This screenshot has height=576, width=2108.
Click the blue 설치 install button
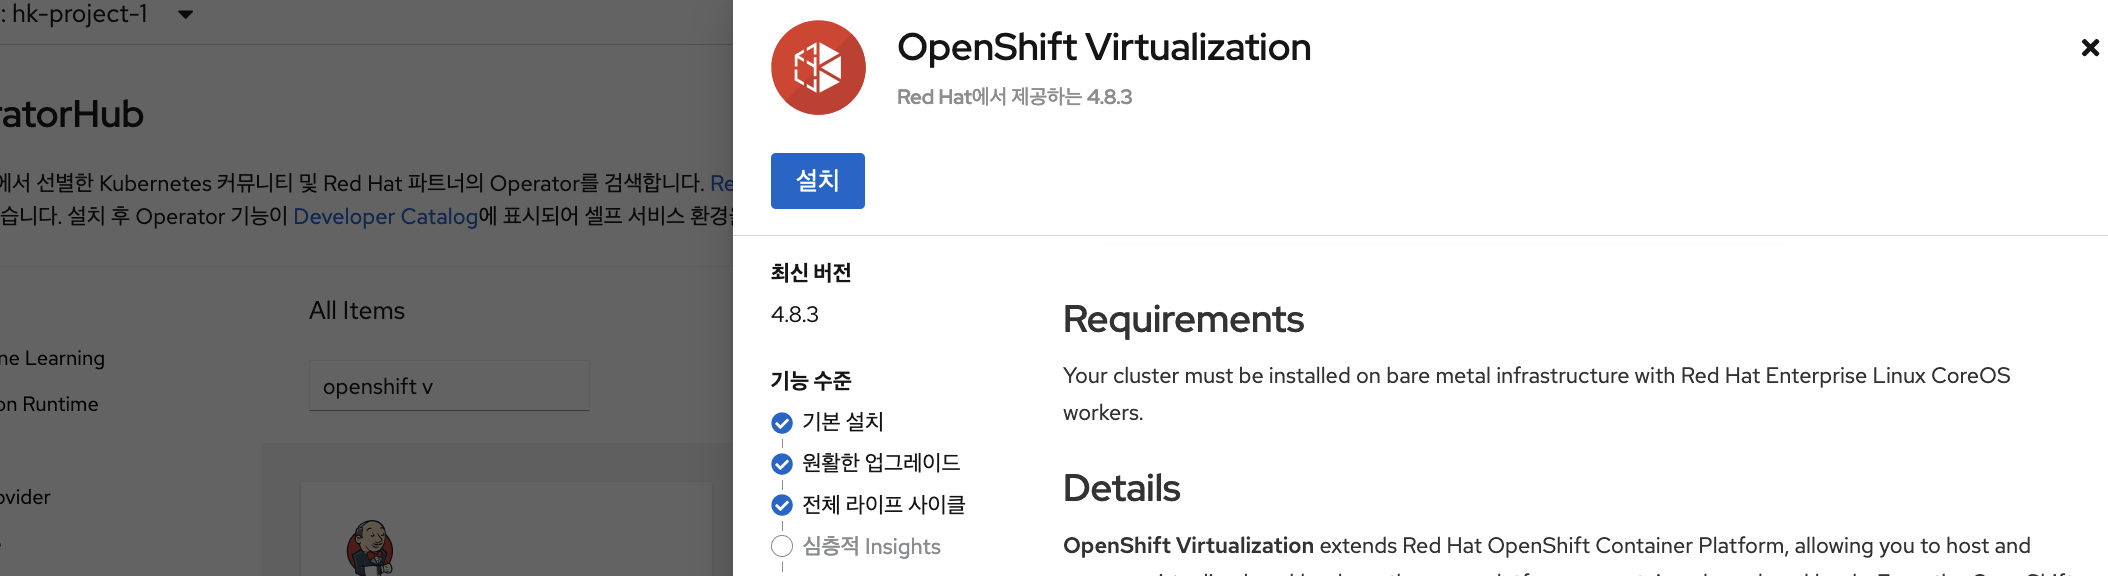pyautogui.click(x=817, y=181)
